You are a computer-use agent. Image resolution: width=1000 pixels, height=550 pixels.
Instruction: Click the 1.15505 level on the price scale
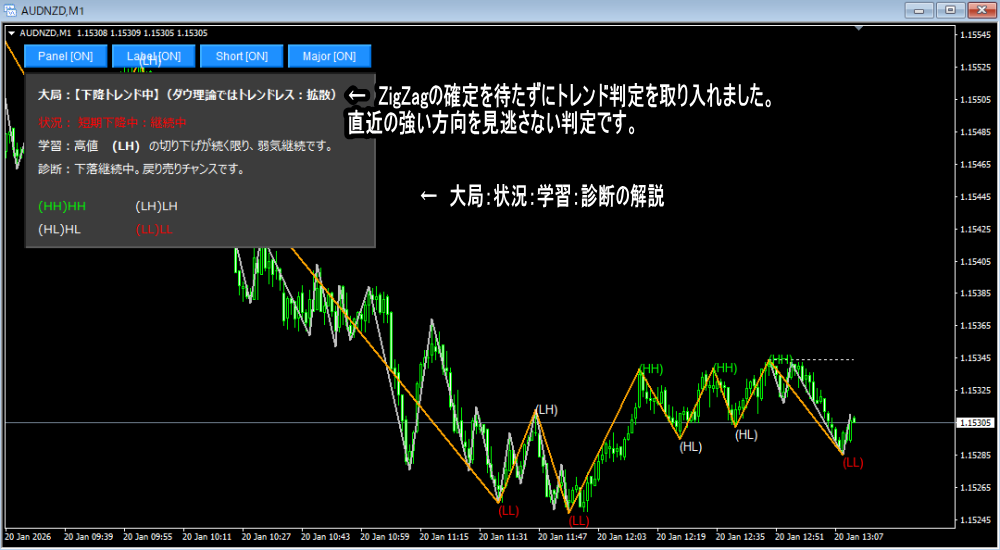click(975, 100)
